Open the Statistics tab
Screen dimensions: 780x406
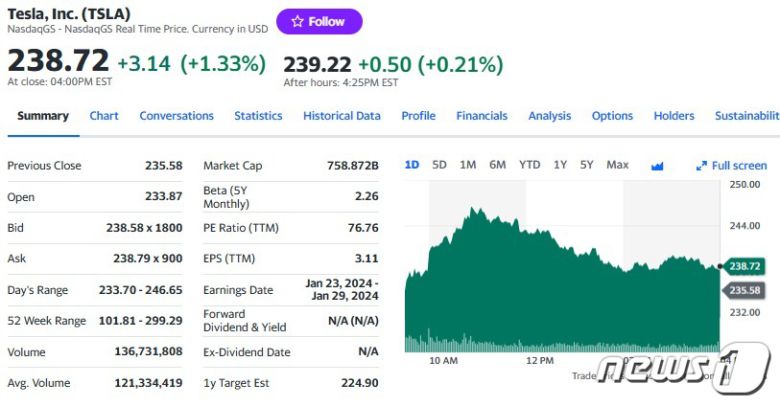click(258, 116)
